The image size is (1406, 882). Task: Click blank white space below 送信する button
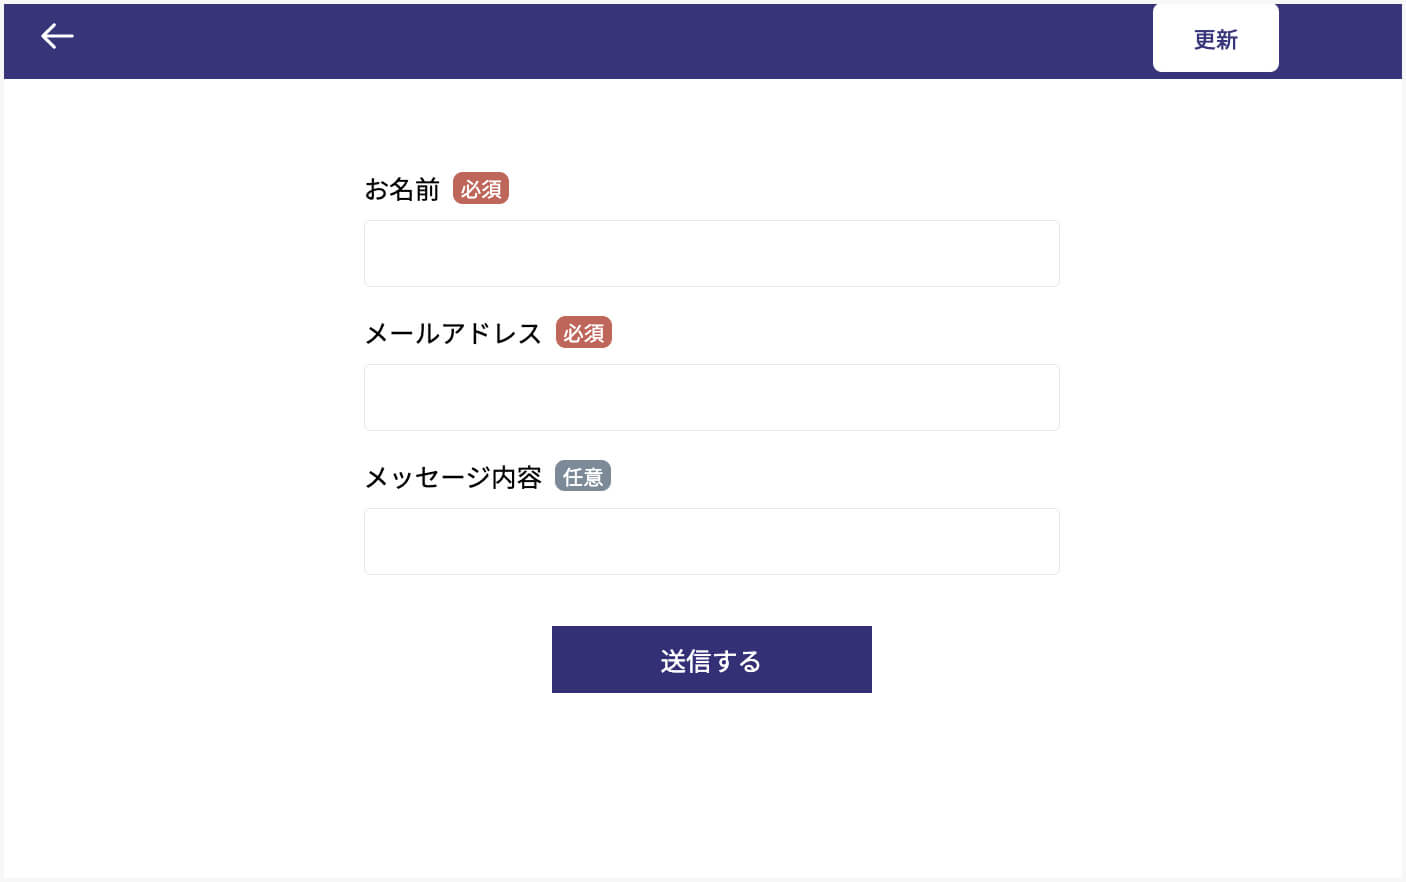coord(711,790)
